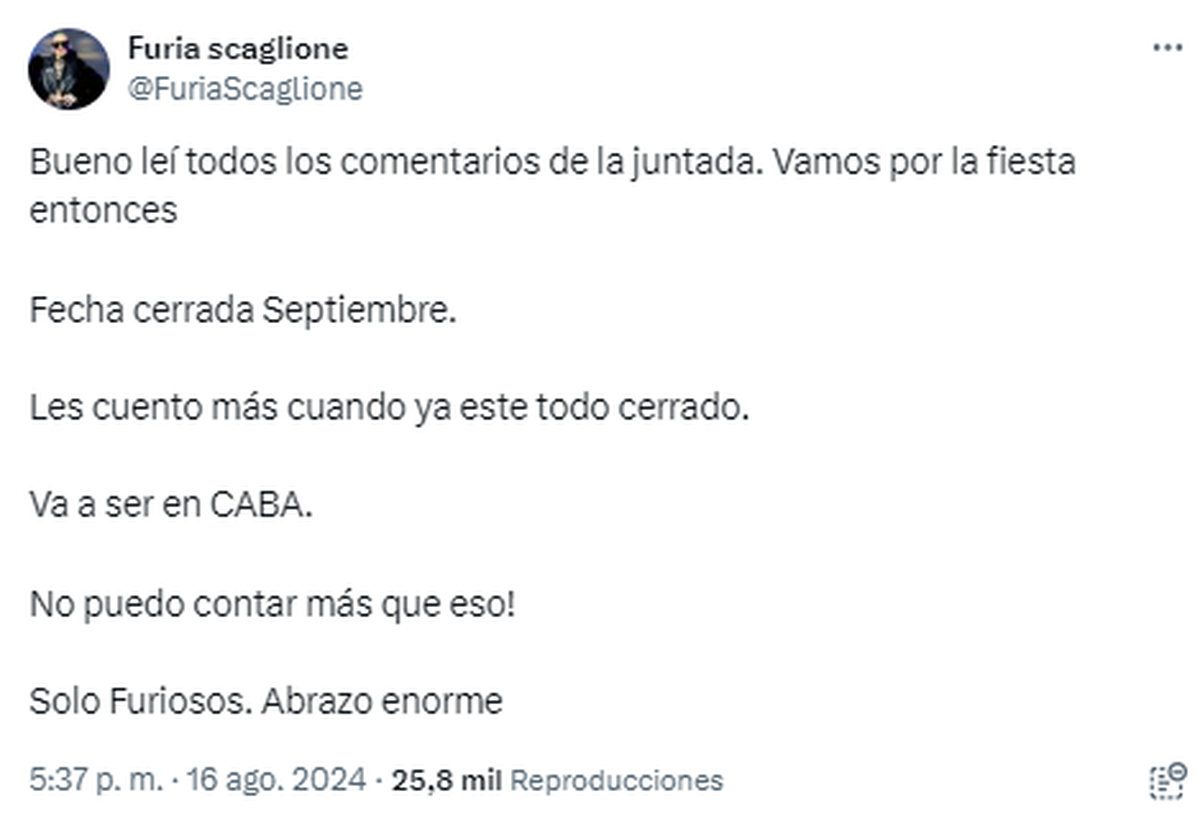Click 'No puedo contar más que eso!'
The image size is (1200, 821).
273,604
